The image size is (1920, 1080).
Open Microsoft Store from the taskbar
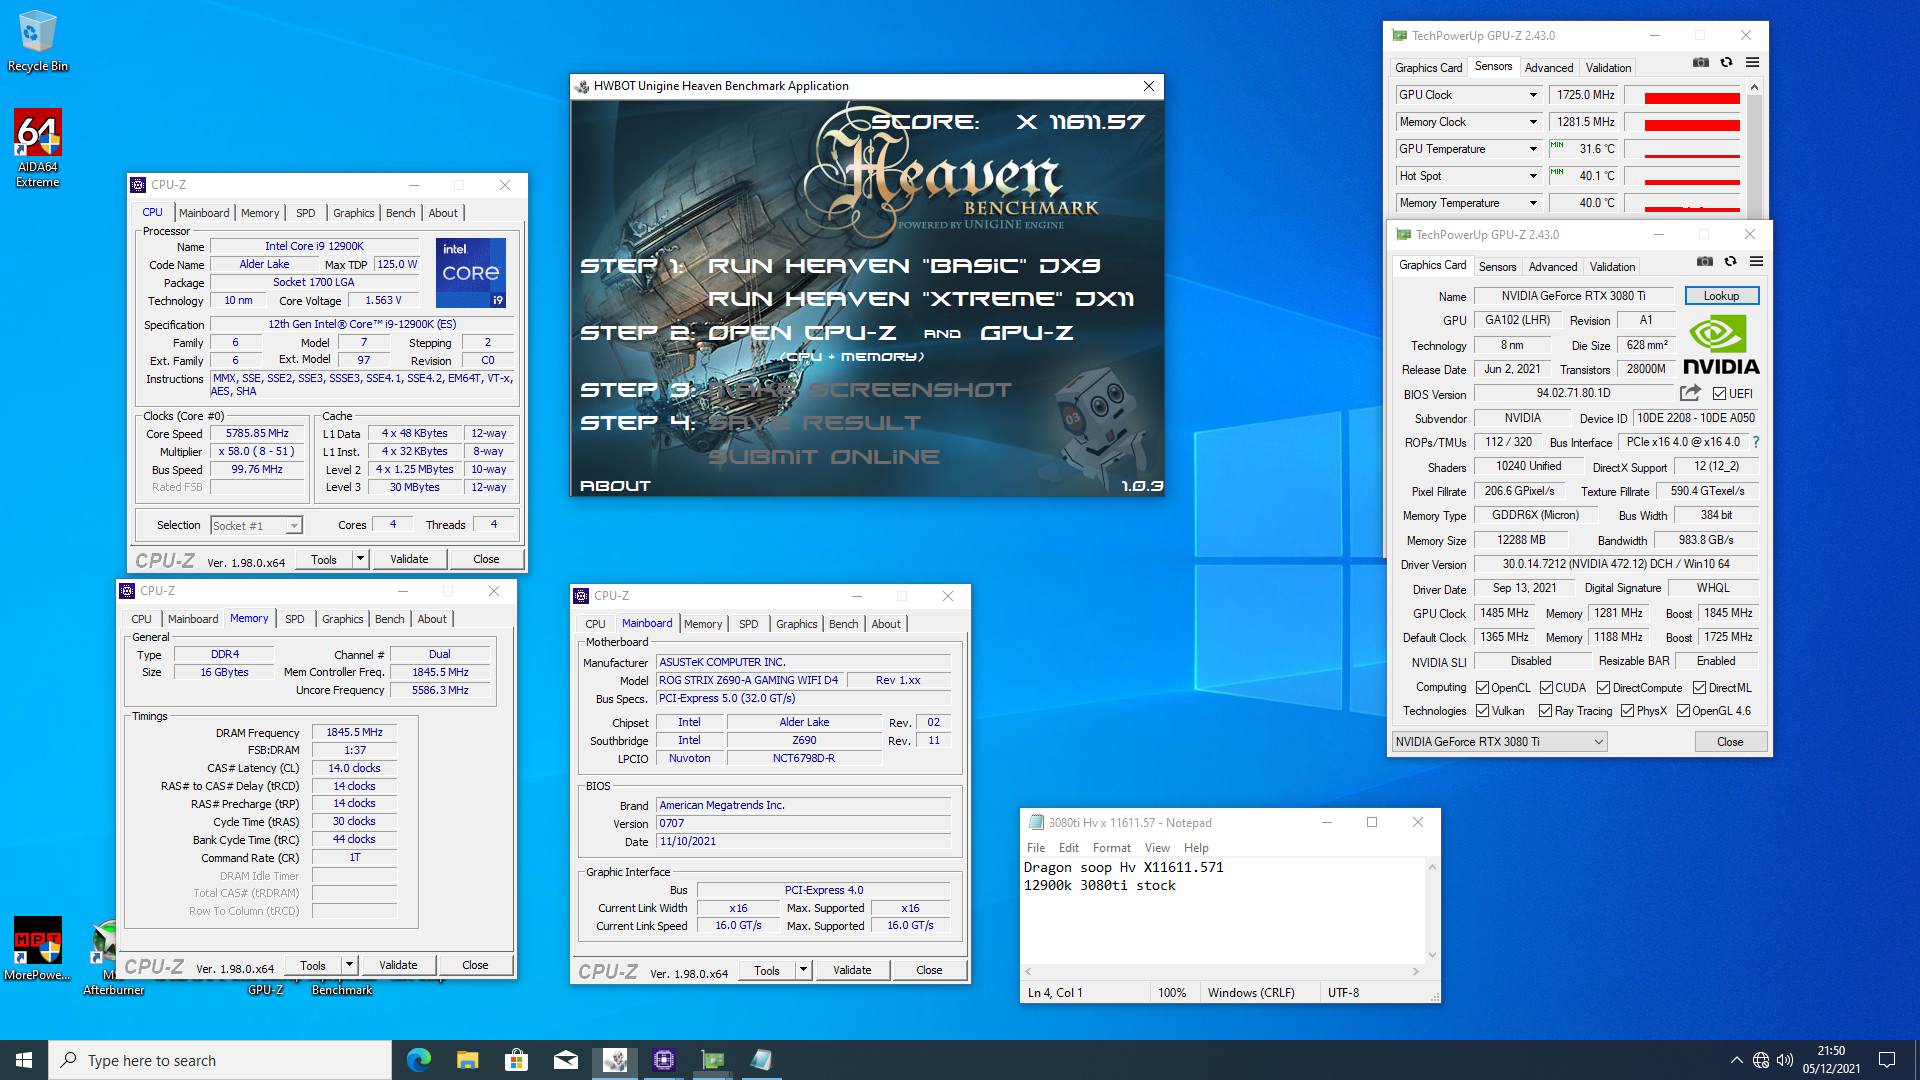516,1060
